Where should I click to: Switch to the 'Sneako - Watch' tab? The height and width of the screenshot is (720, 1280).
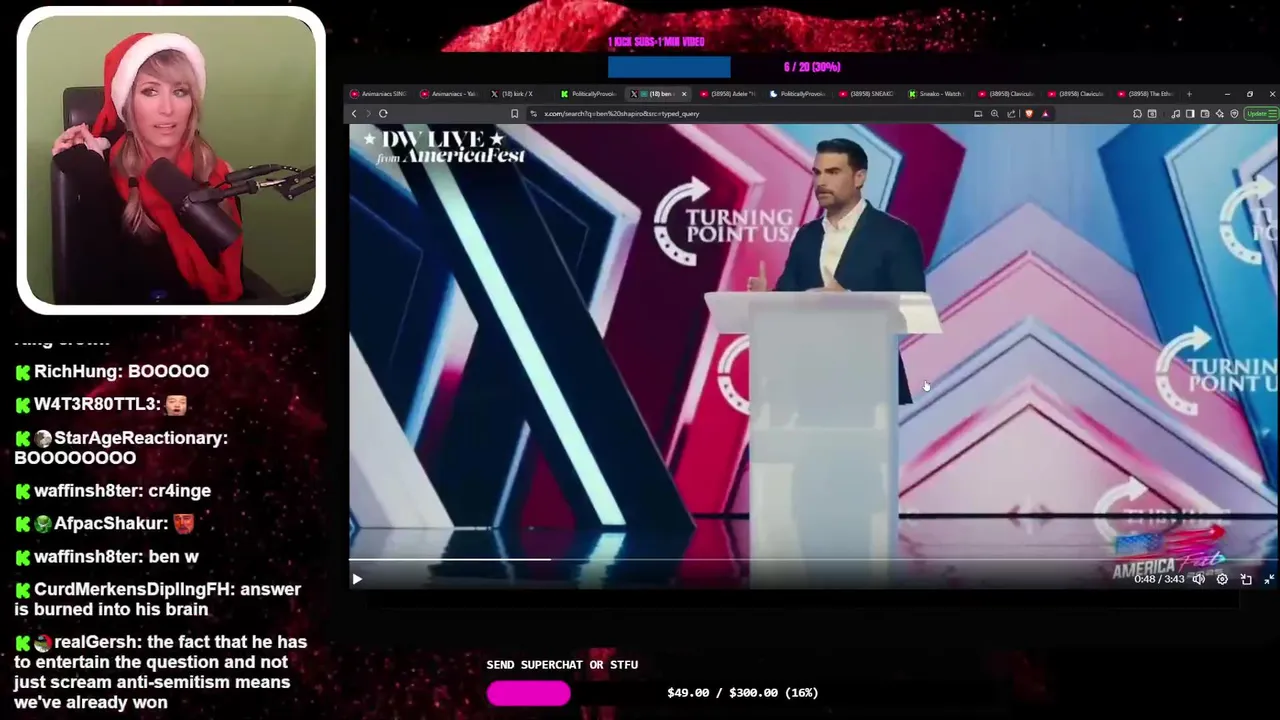pos(937,94)
